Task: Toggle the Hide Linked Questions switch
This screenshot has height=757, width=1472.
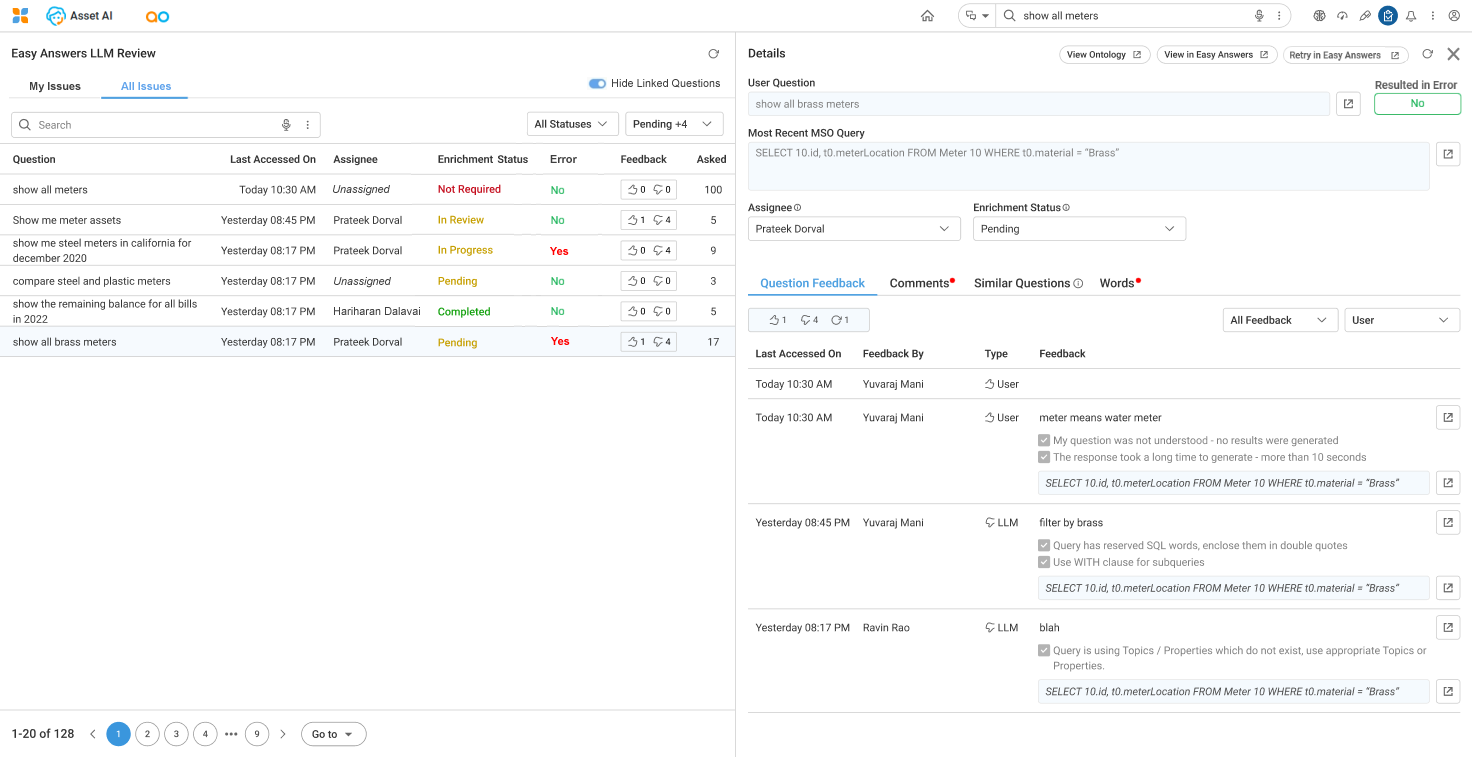Action: click(597, 84)
